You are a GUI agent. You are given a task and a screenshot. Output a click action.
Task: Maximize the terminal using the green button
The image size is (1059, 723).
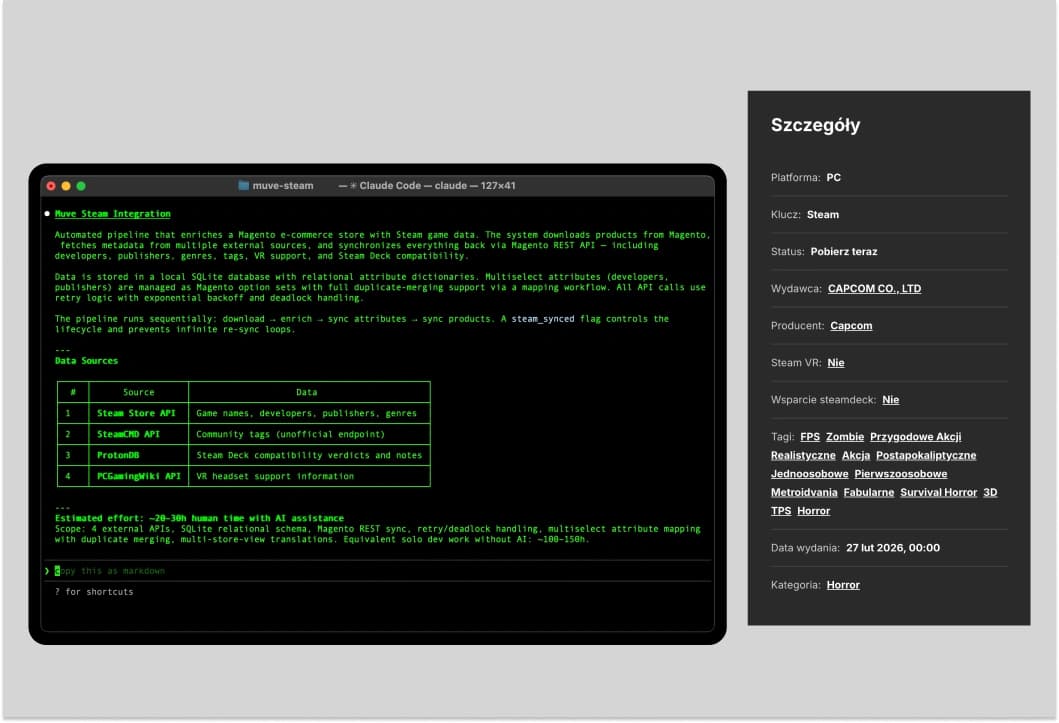(81, 186)
